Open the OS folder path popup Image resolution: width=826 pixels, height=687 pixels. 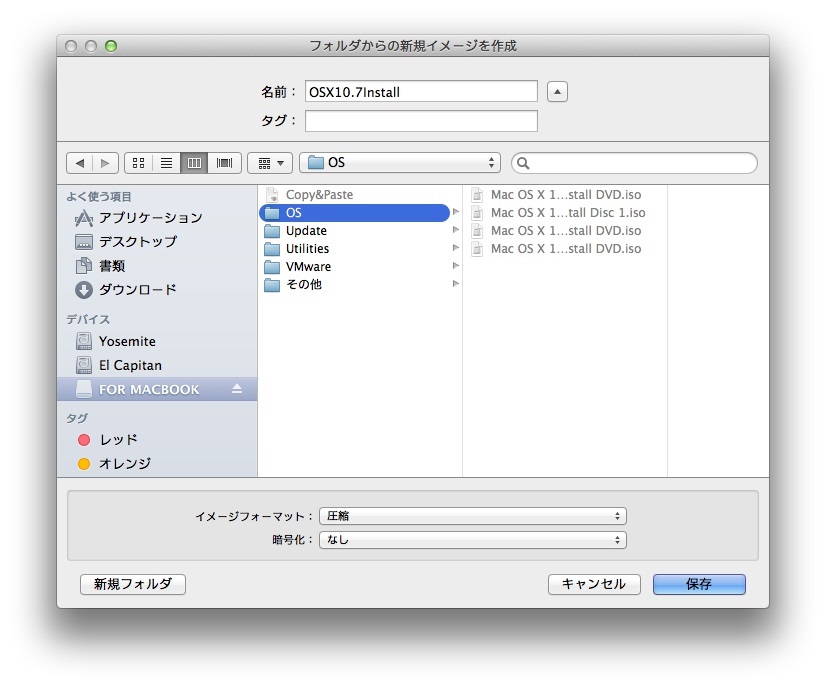click(400, 162)
